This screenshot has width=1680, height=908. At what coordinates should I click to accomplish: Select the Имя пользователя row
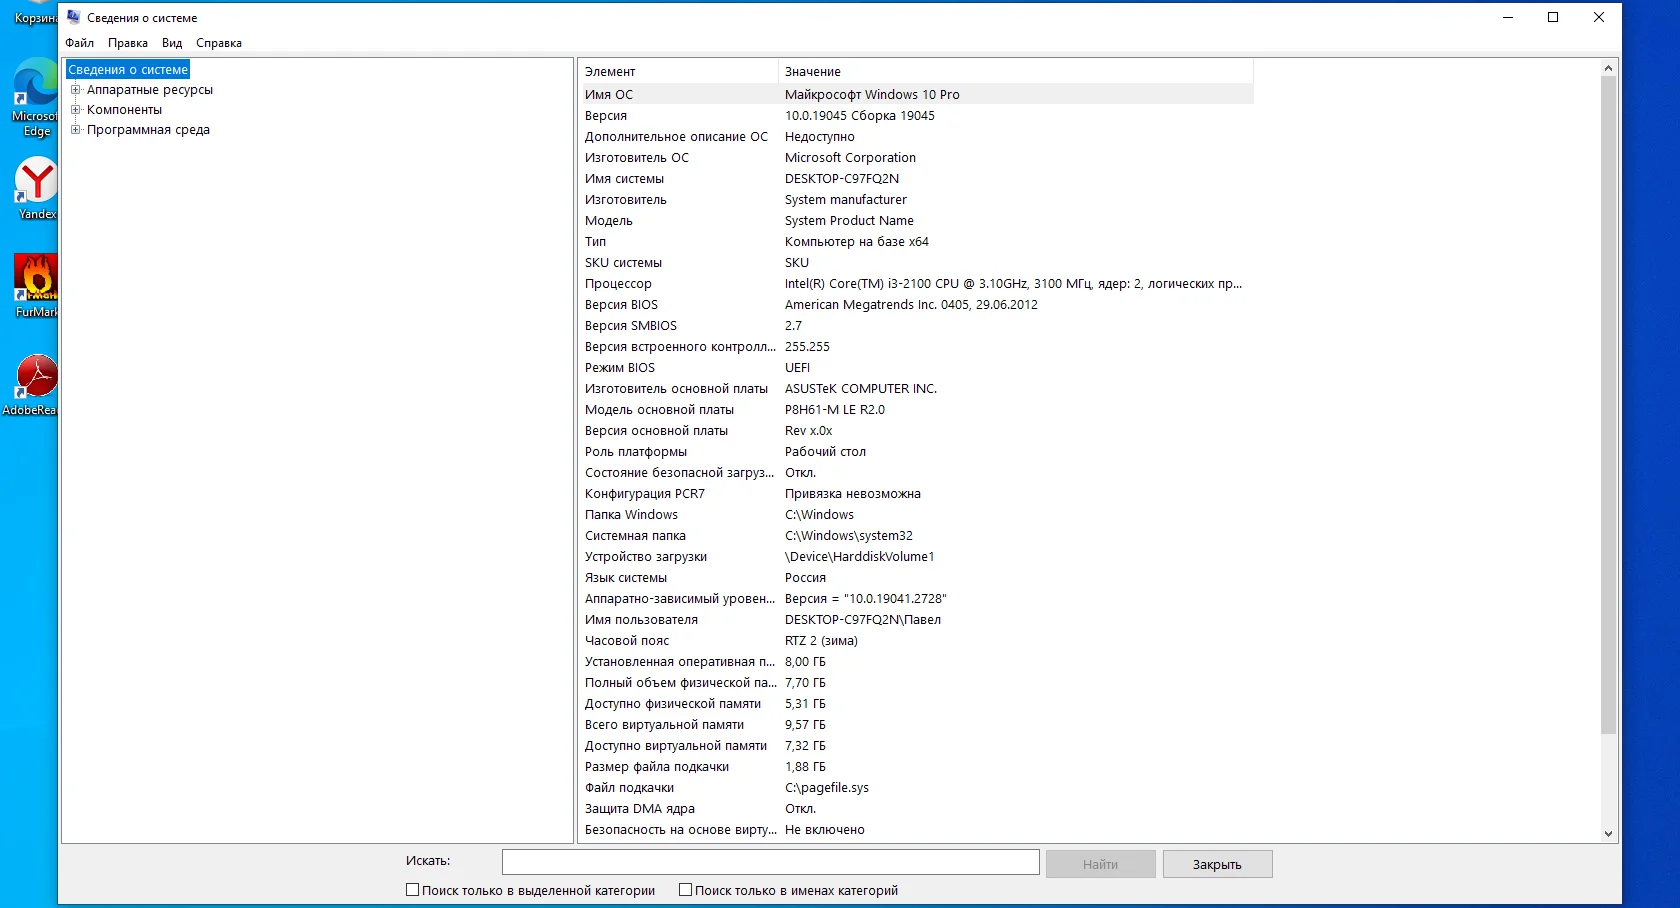coord(916,620)
